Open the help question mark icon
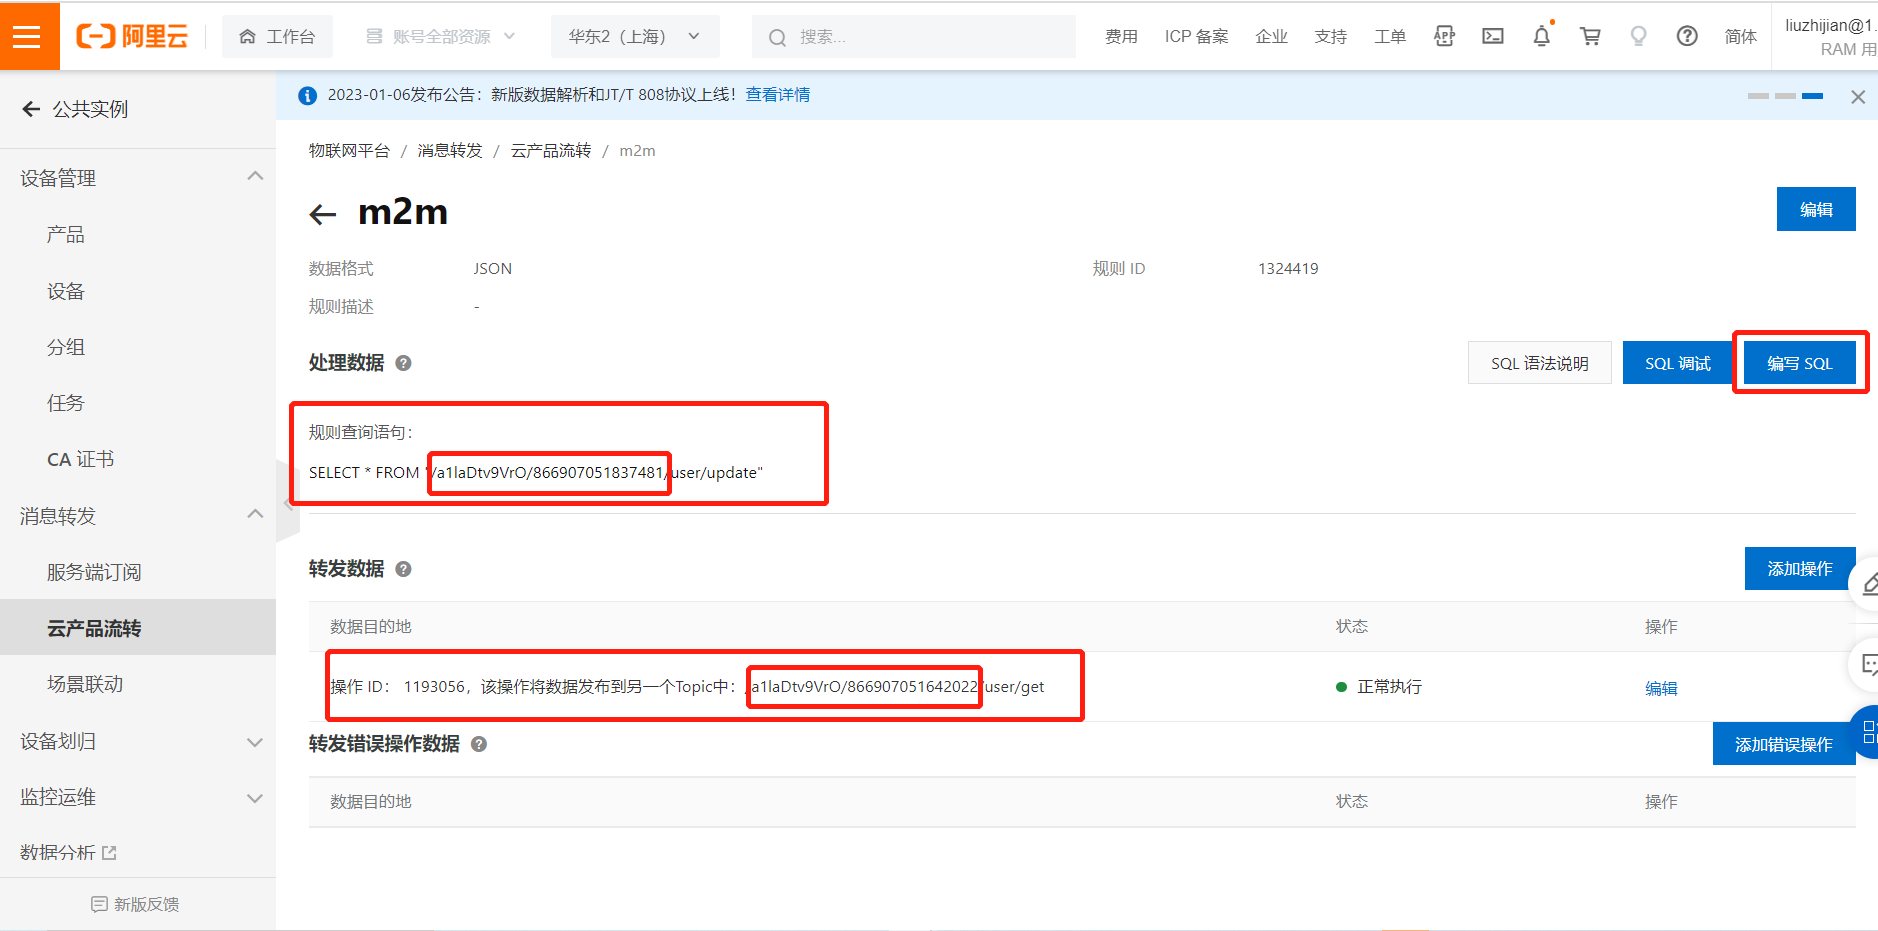 pyautogui.click(x=1687, y=37)
